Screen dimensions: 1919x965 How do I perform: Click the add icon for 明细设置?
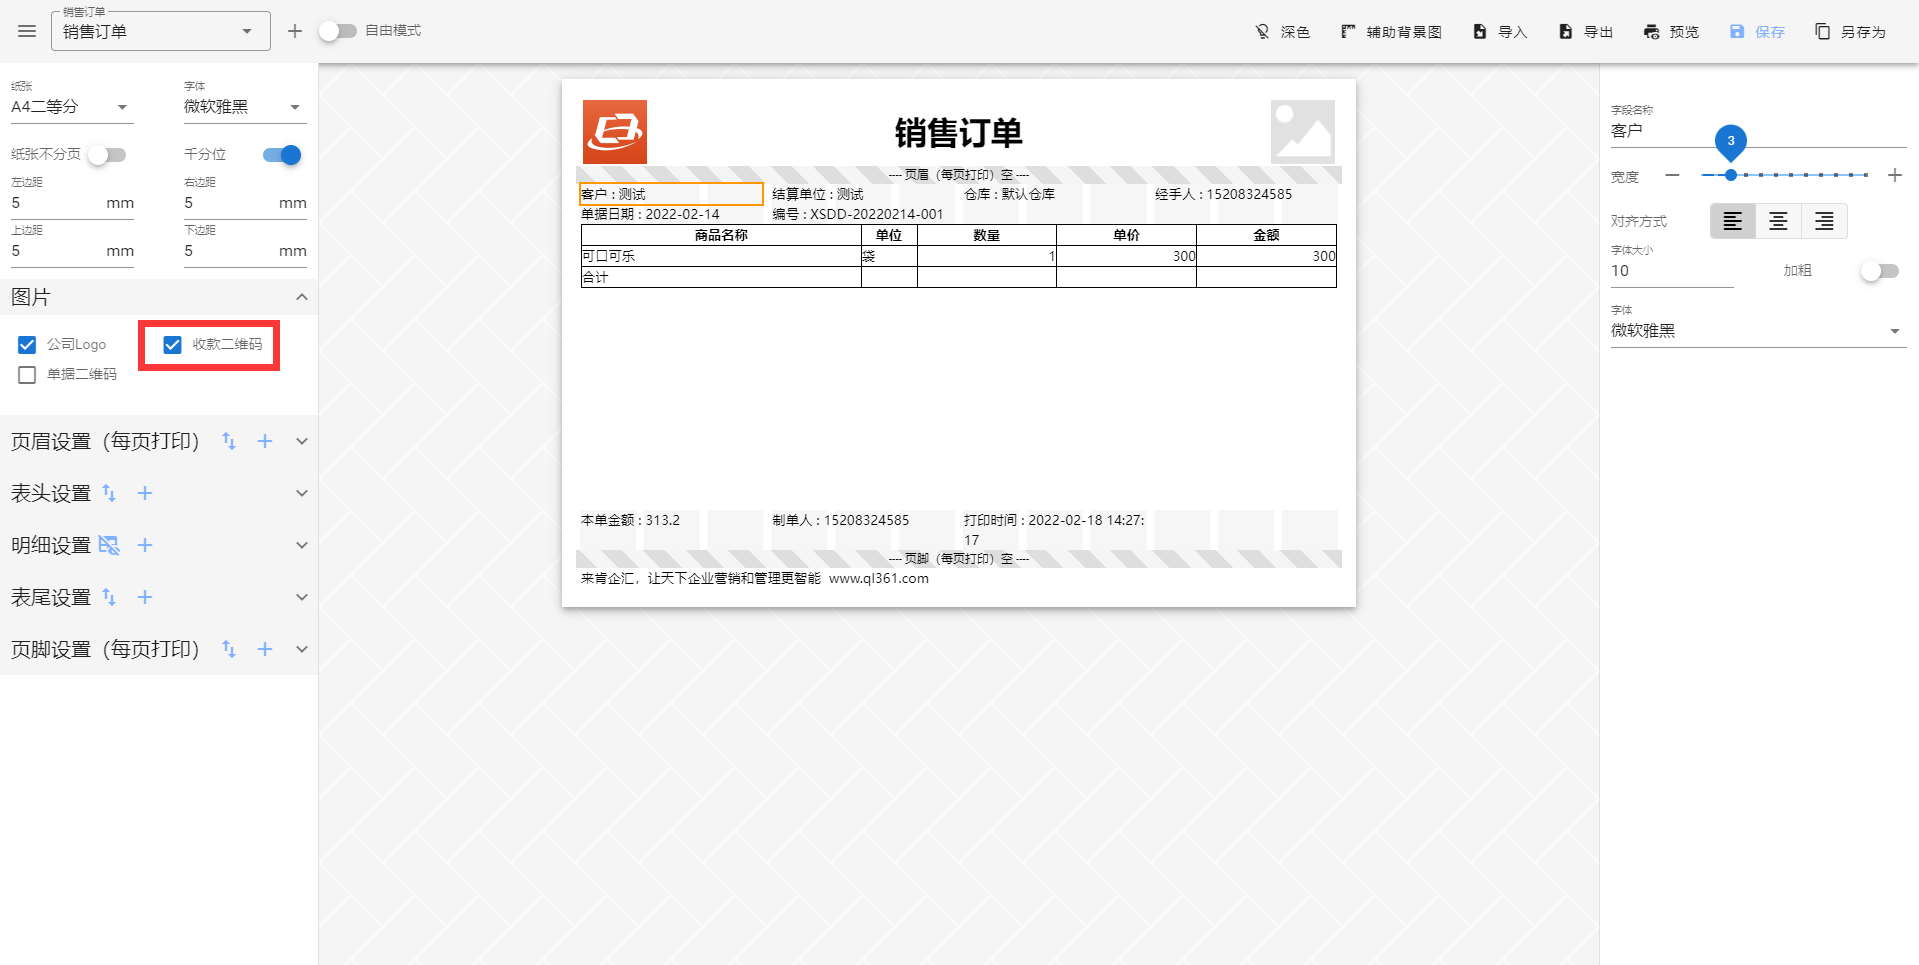click(x=145, y=545)
